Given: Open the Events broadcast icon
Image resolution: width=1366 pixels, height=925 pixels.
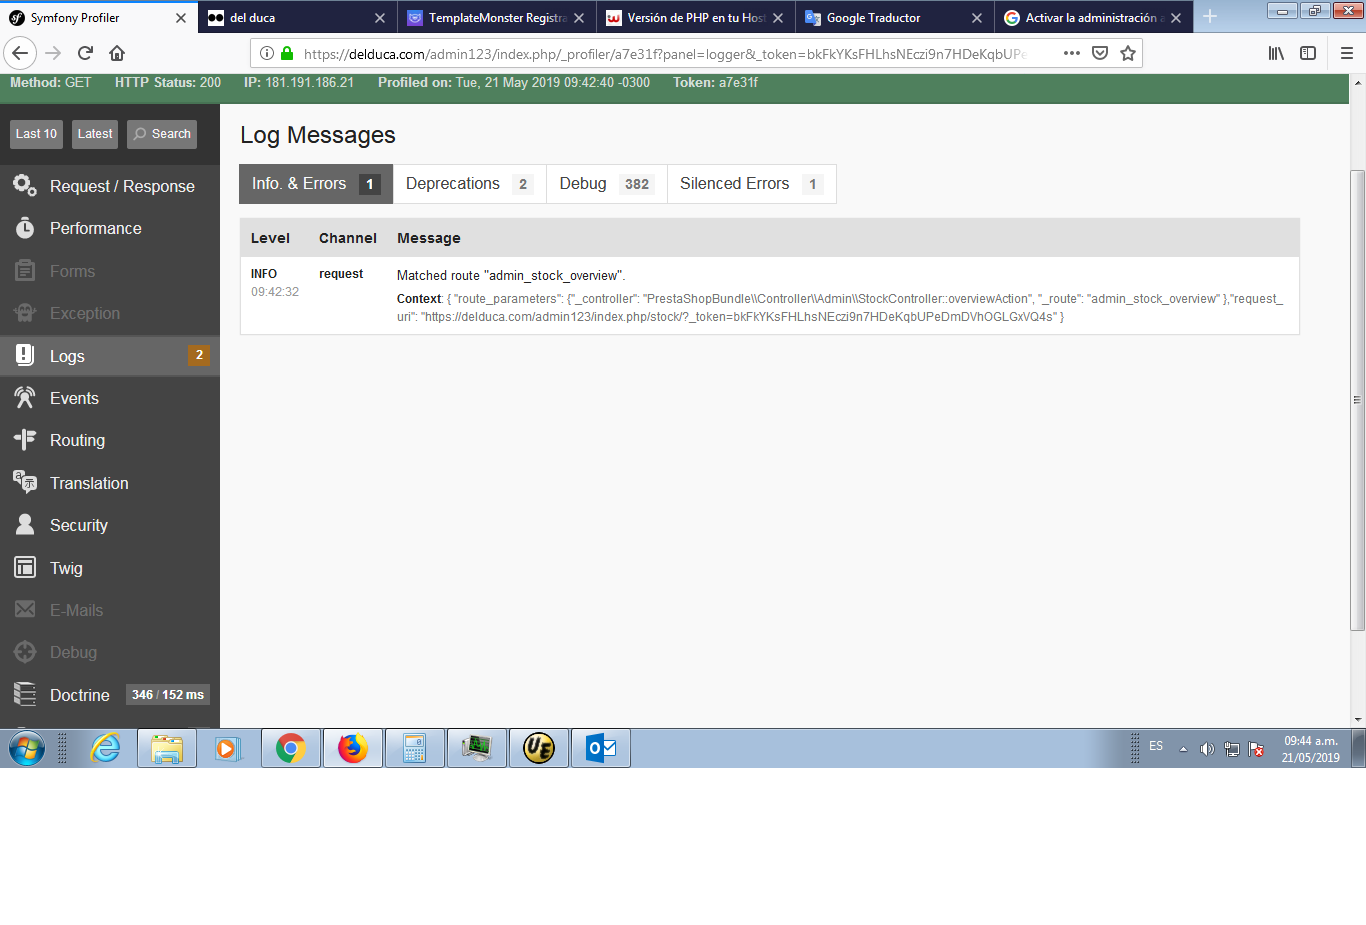Looking at the screenshot, I should [x=25, y=398].
